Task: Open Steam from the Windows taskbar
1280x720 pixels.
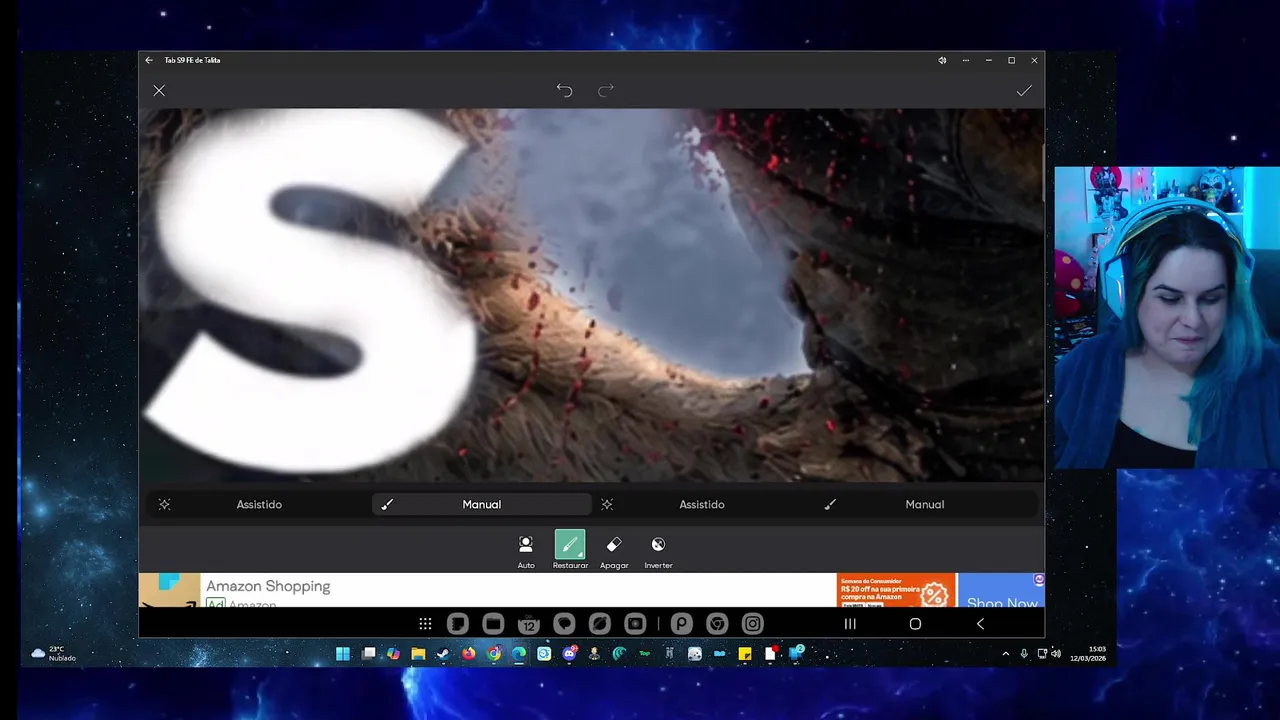Action: coord(443,654)
